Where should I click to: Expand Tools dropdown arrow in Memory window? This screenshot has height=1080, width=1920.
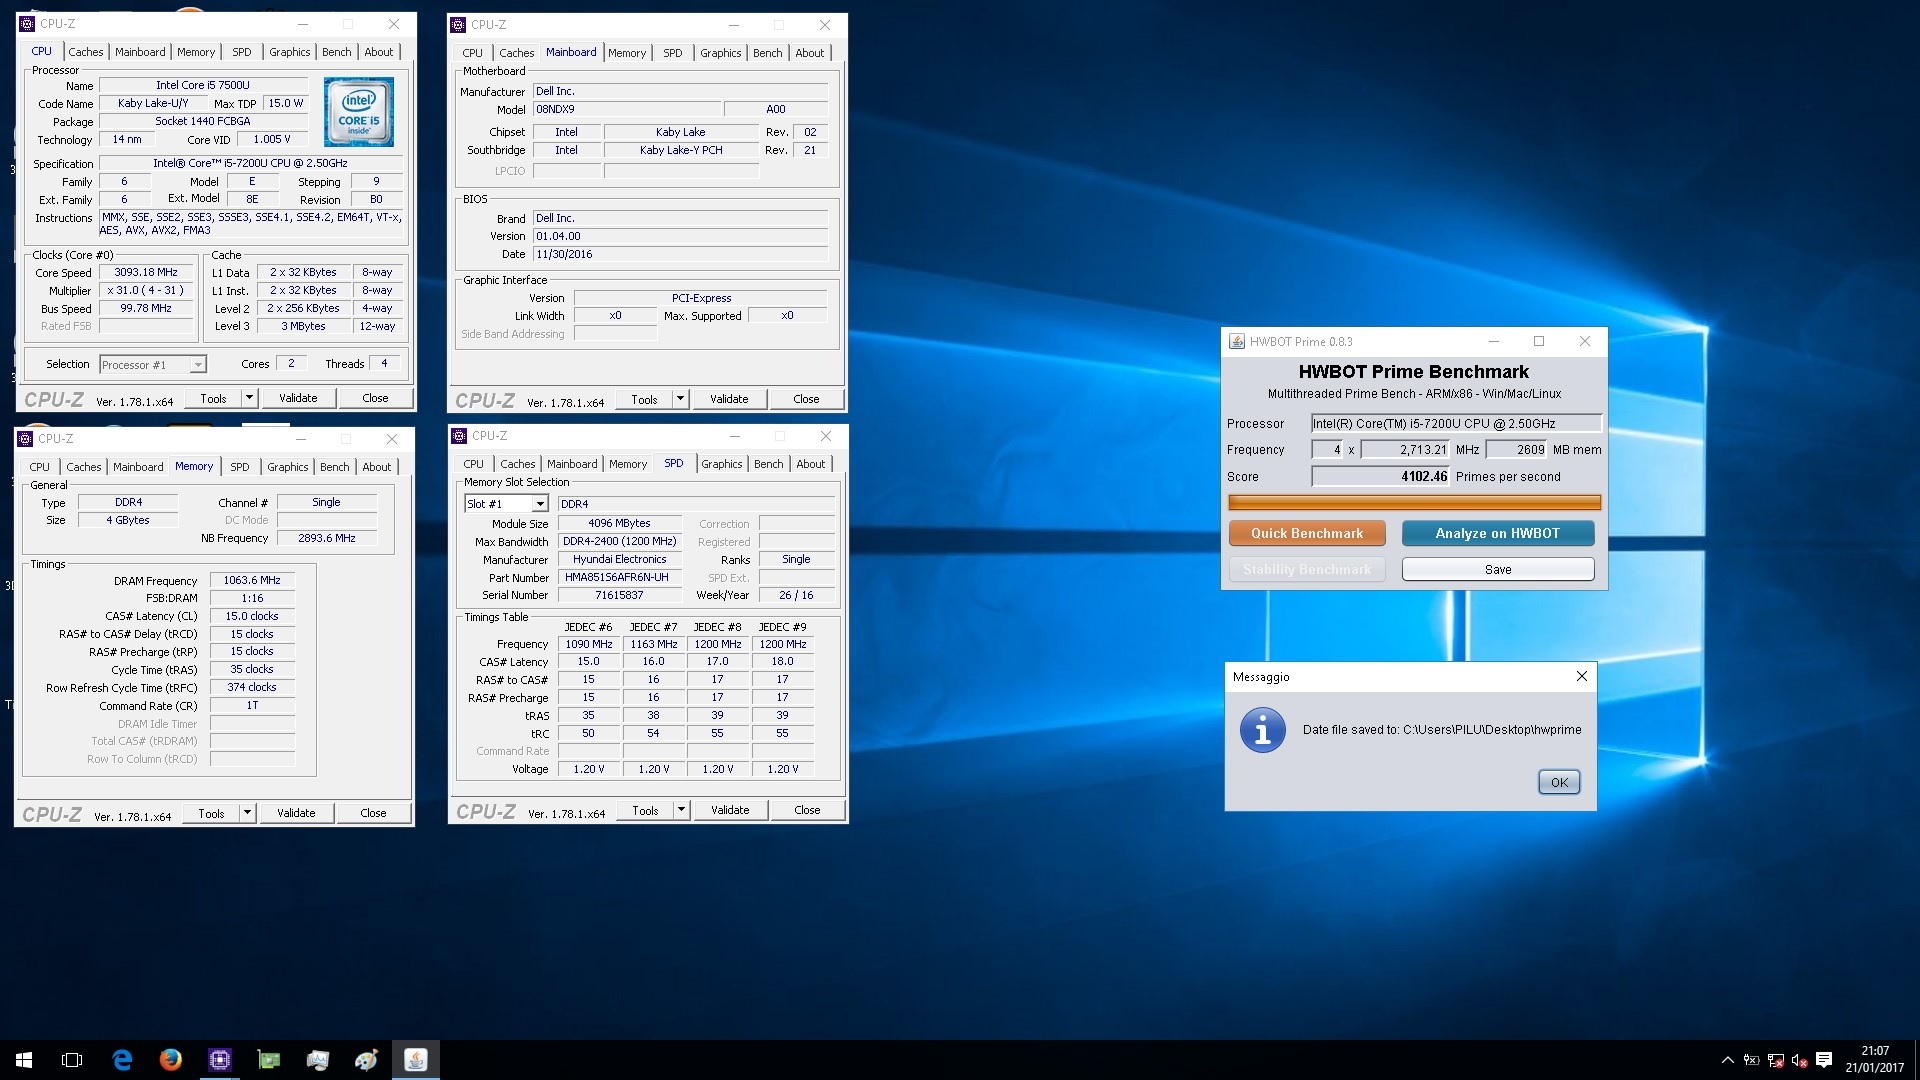248,813
